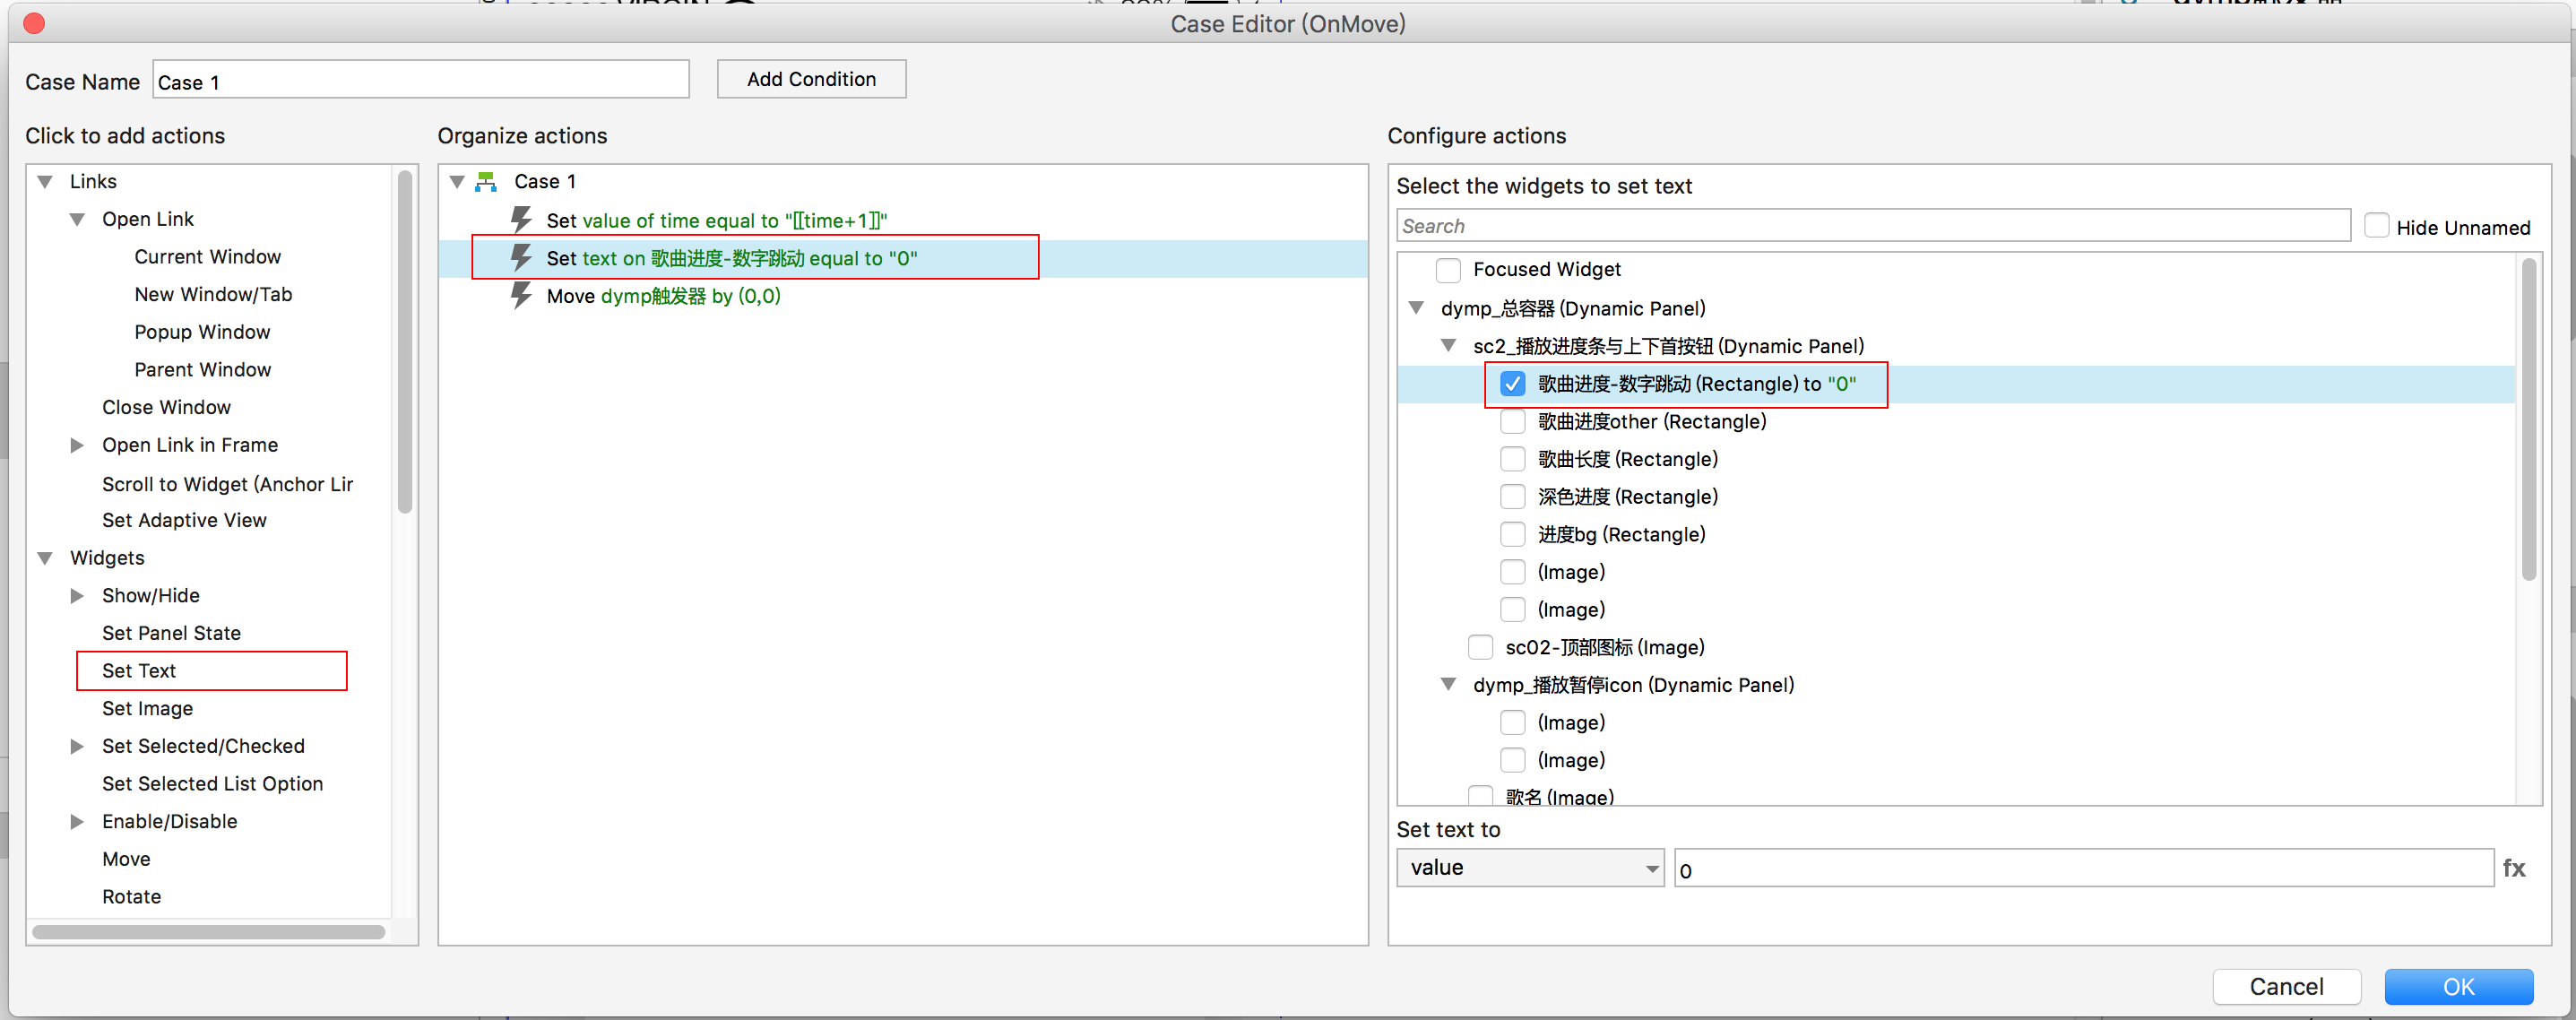Screen dimensions: 2576x1020
Task: Click the lightning icon of Move action
Action: [x=521, y=295]
